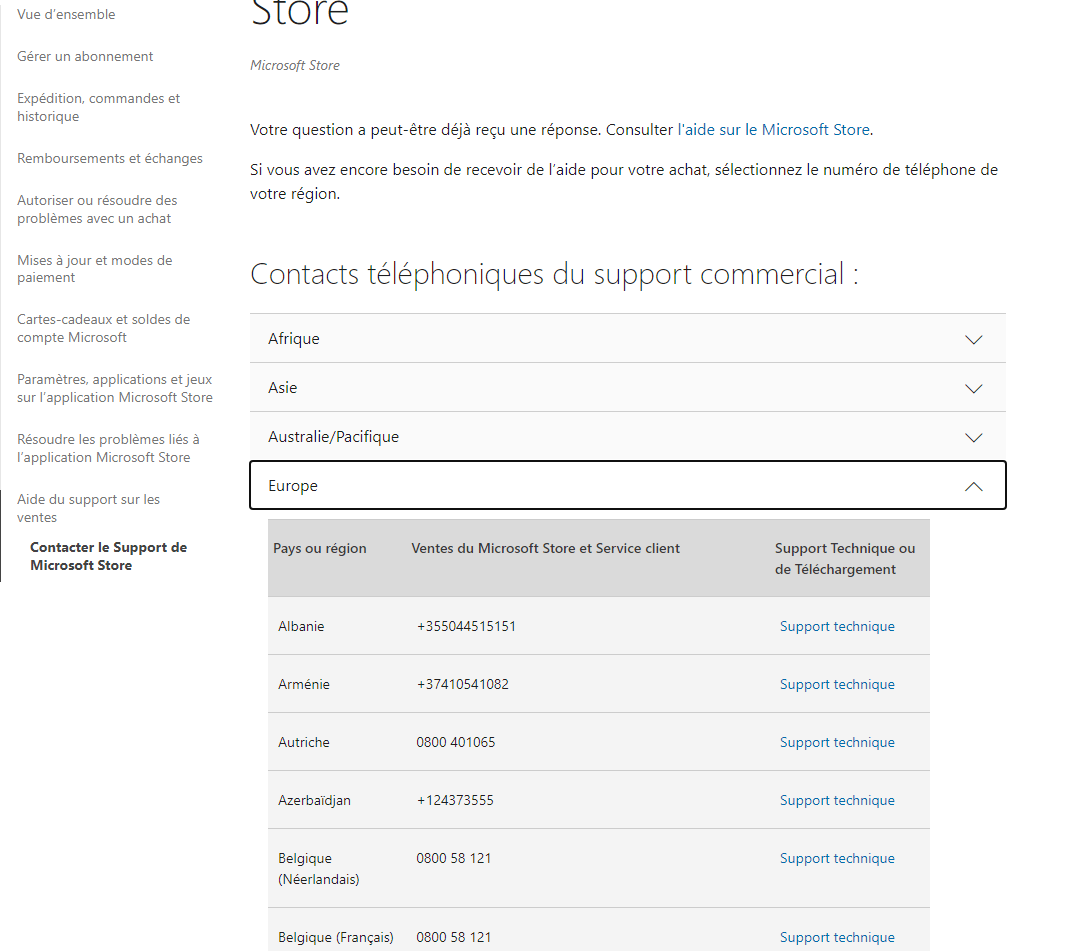Image resolution: width=1084 pixels, height=951 pixels.
Task: Click the Albanie phone number +355044515151
Action: tap(467, 626)
